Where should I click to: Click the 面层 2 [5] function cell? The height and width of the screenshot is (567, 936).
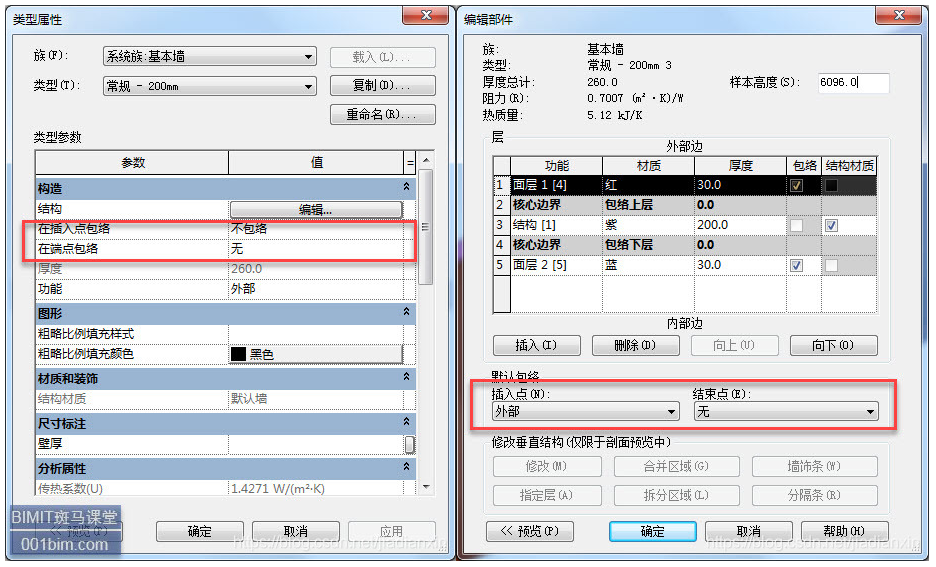pyautogui.click(x=556, y=265)
